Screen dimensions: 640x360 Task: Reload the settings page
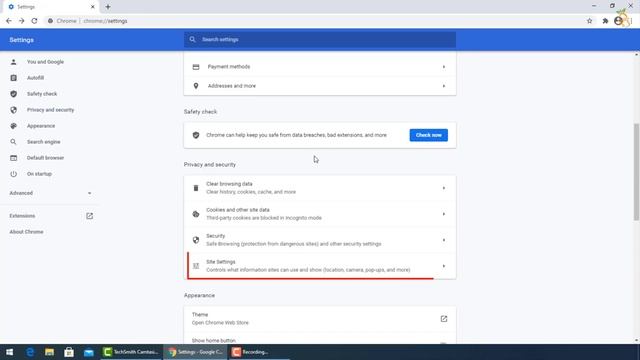pyautogui.click(x=34, y=21)
